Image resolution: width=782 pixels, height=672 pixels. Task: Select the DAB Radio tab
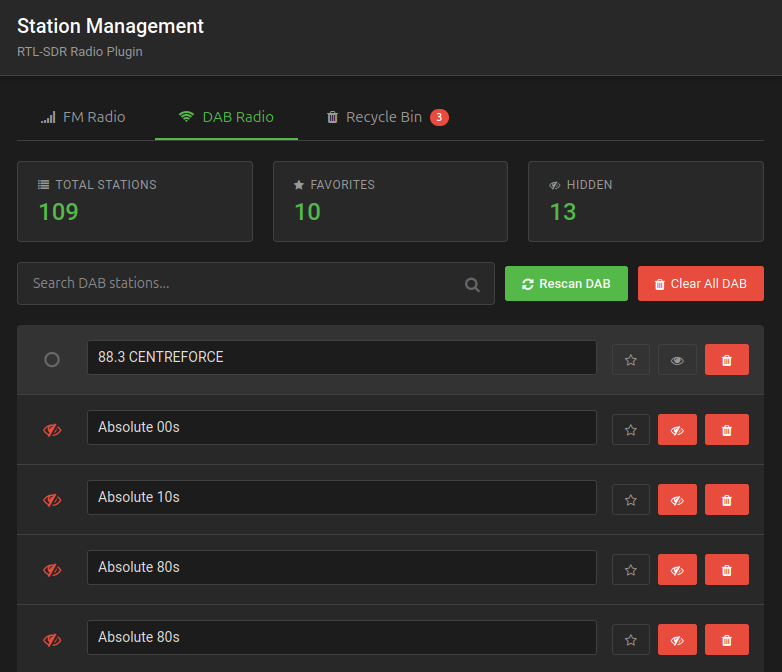tap(226, 117)
